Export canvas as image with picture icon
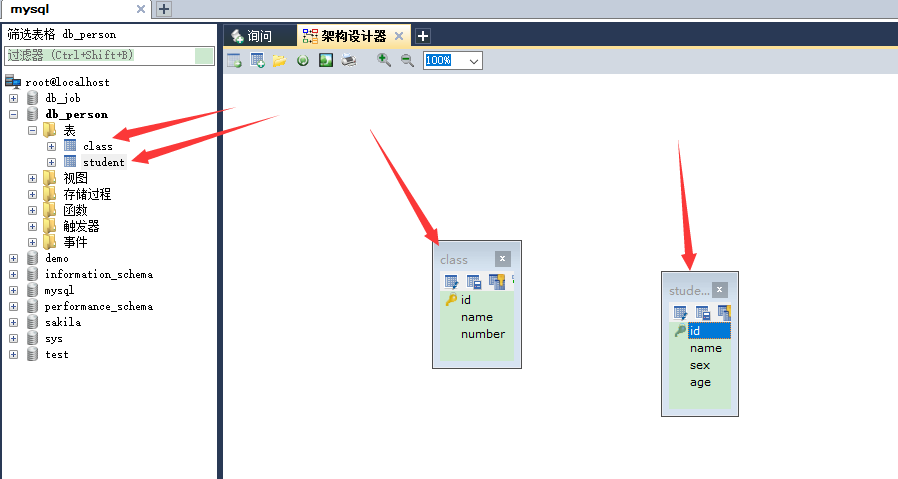The width and height of the screenshot is (898, 479). pos(326,60)
